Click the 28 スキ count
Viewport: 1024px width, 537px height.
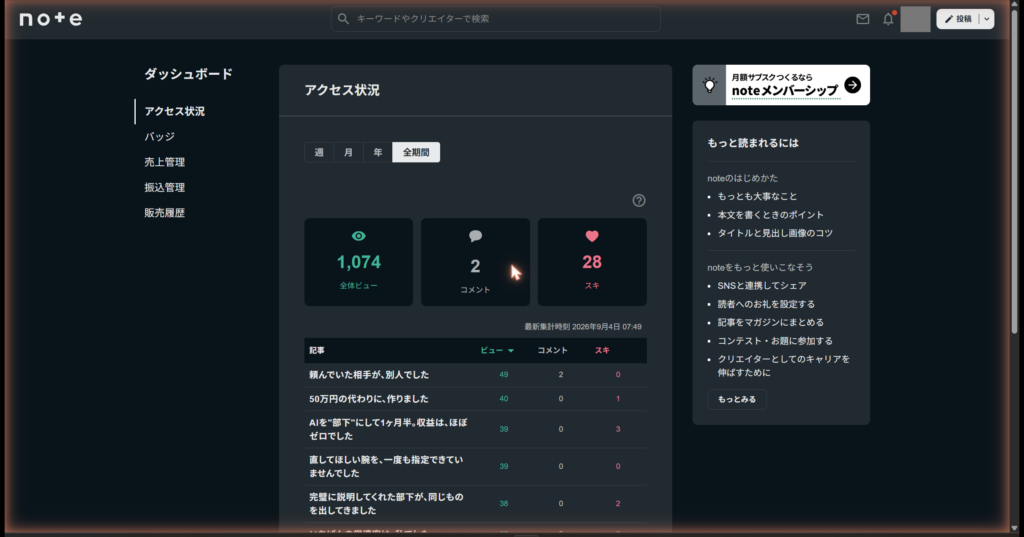click(x=592, y=262)
